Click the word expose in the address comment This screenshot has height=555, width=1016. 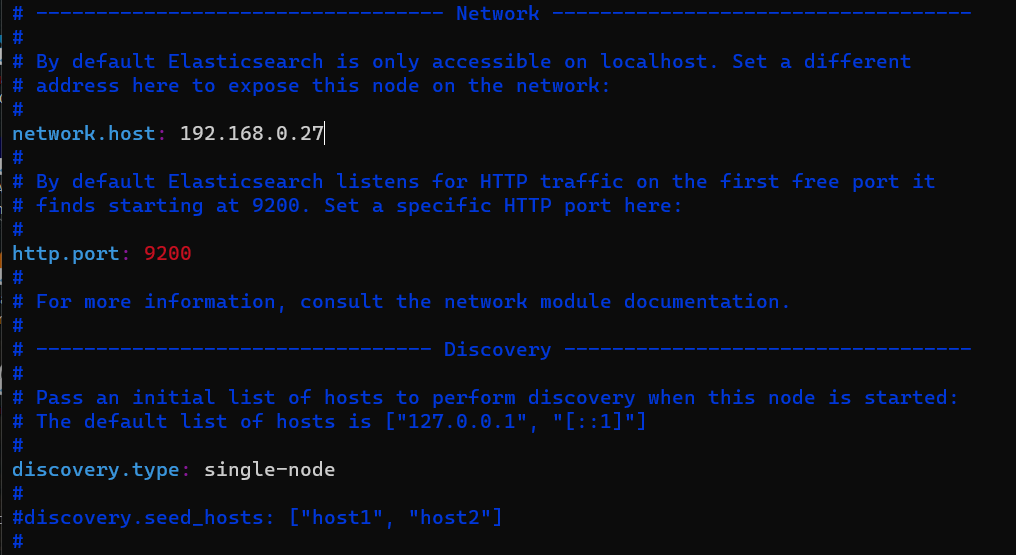coord(264,85)
